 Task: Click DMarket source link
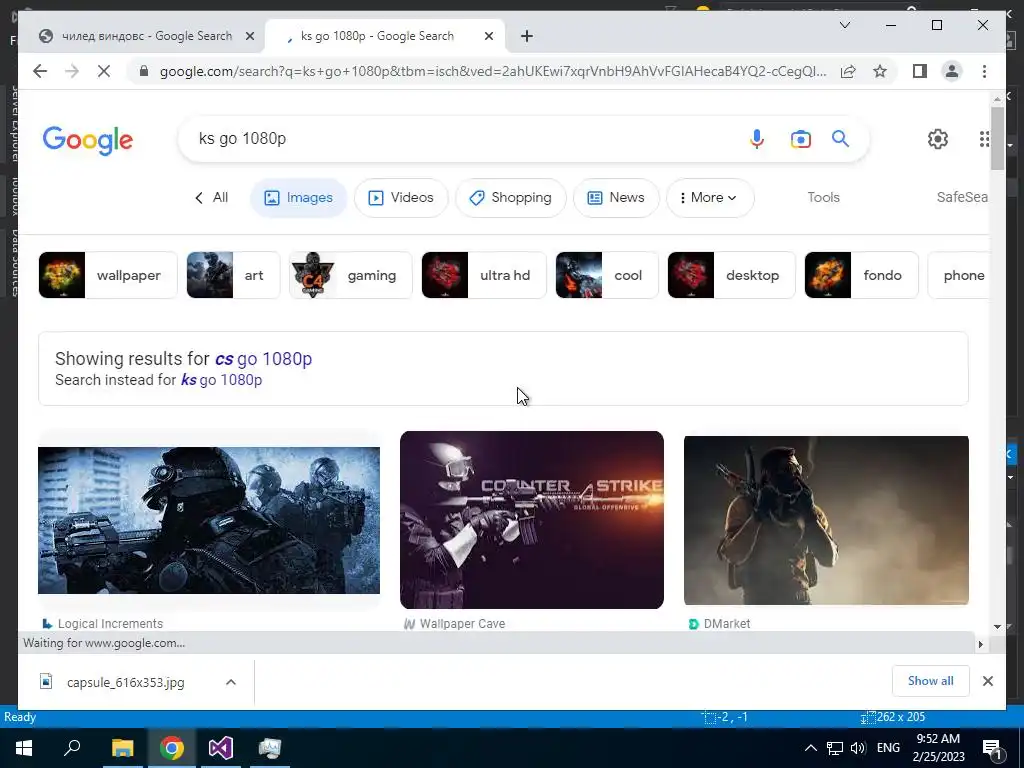point(720,624)
